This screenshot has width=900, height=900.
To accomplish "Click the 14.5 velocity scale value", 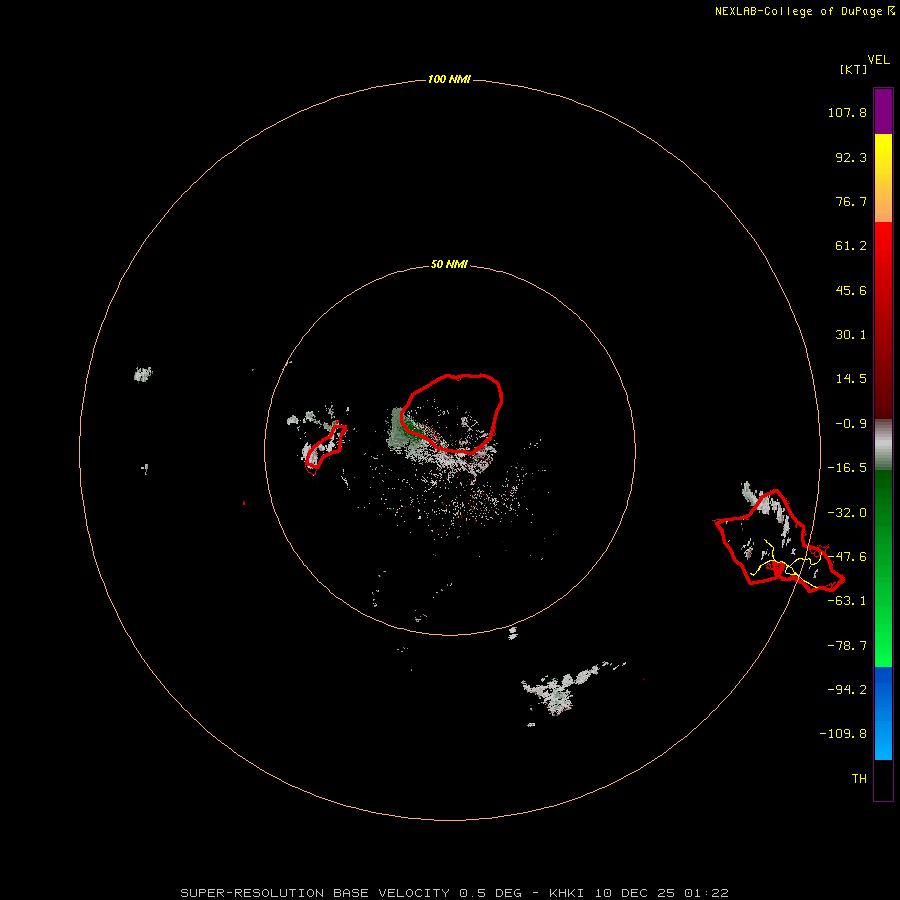I will pos(851,379).
